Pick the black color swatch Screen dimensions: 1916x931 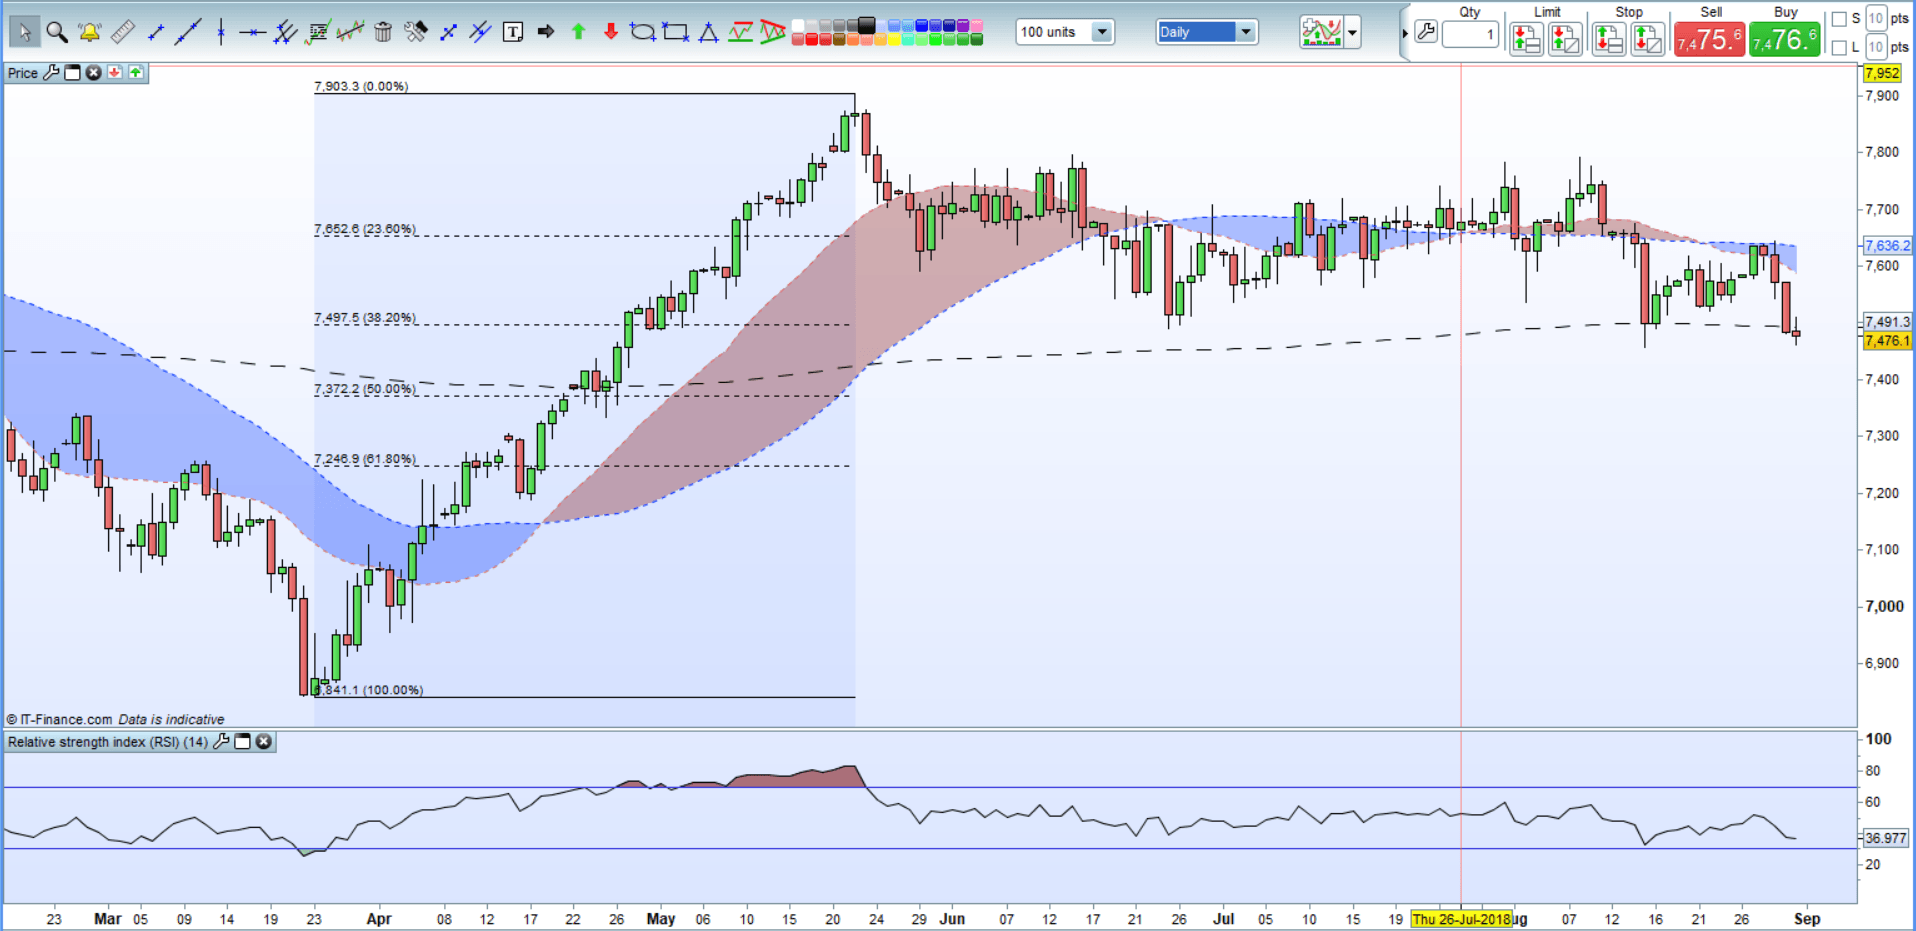click(x=866, y=25)
